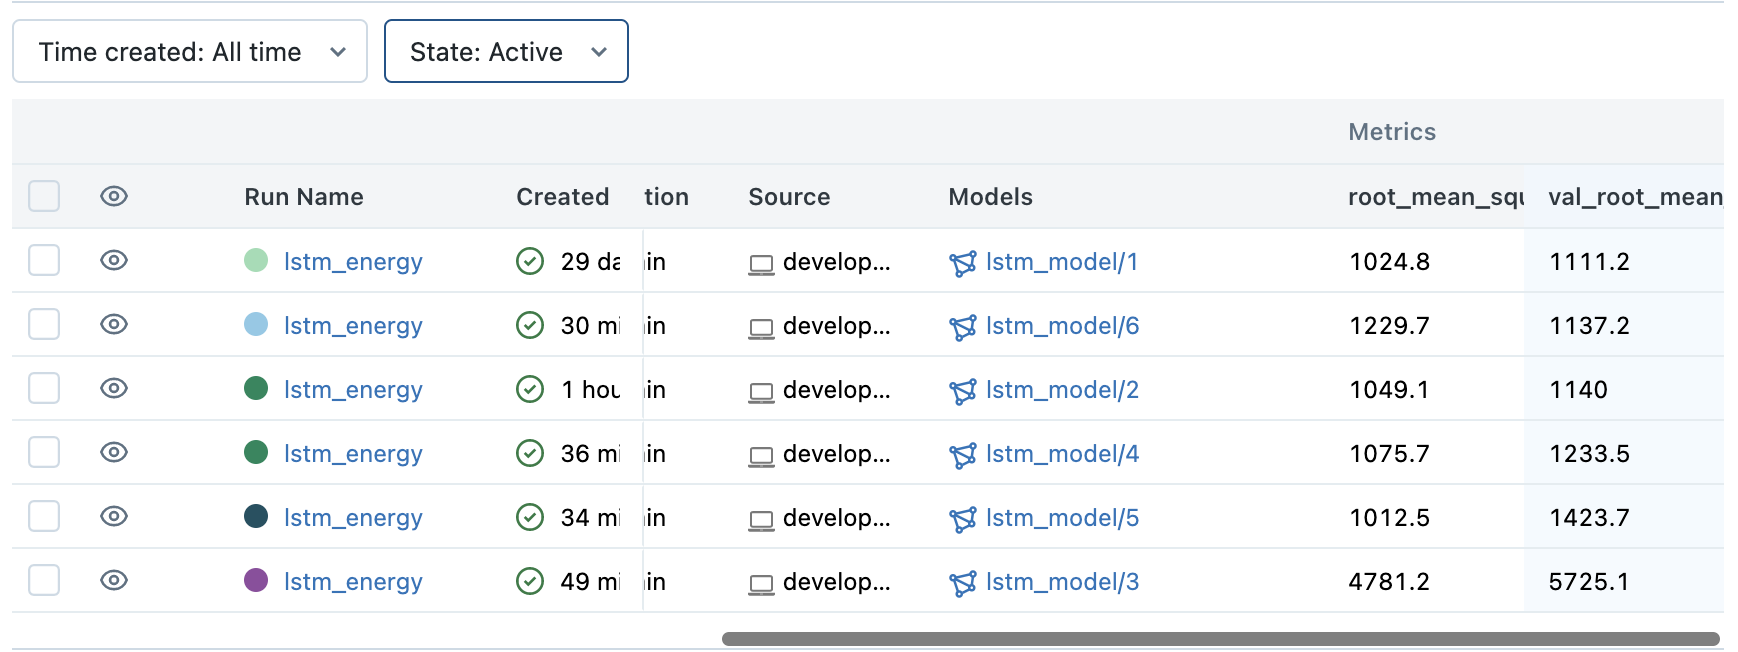Hide the purple lstm_energy run via eye

tap(114, 580)
